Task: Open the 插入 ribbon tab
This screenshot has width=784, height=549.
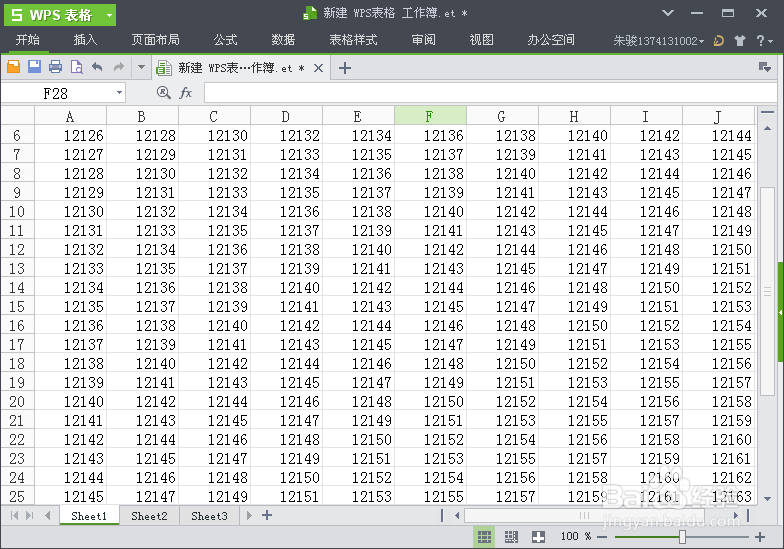Action: coord(86,40)
